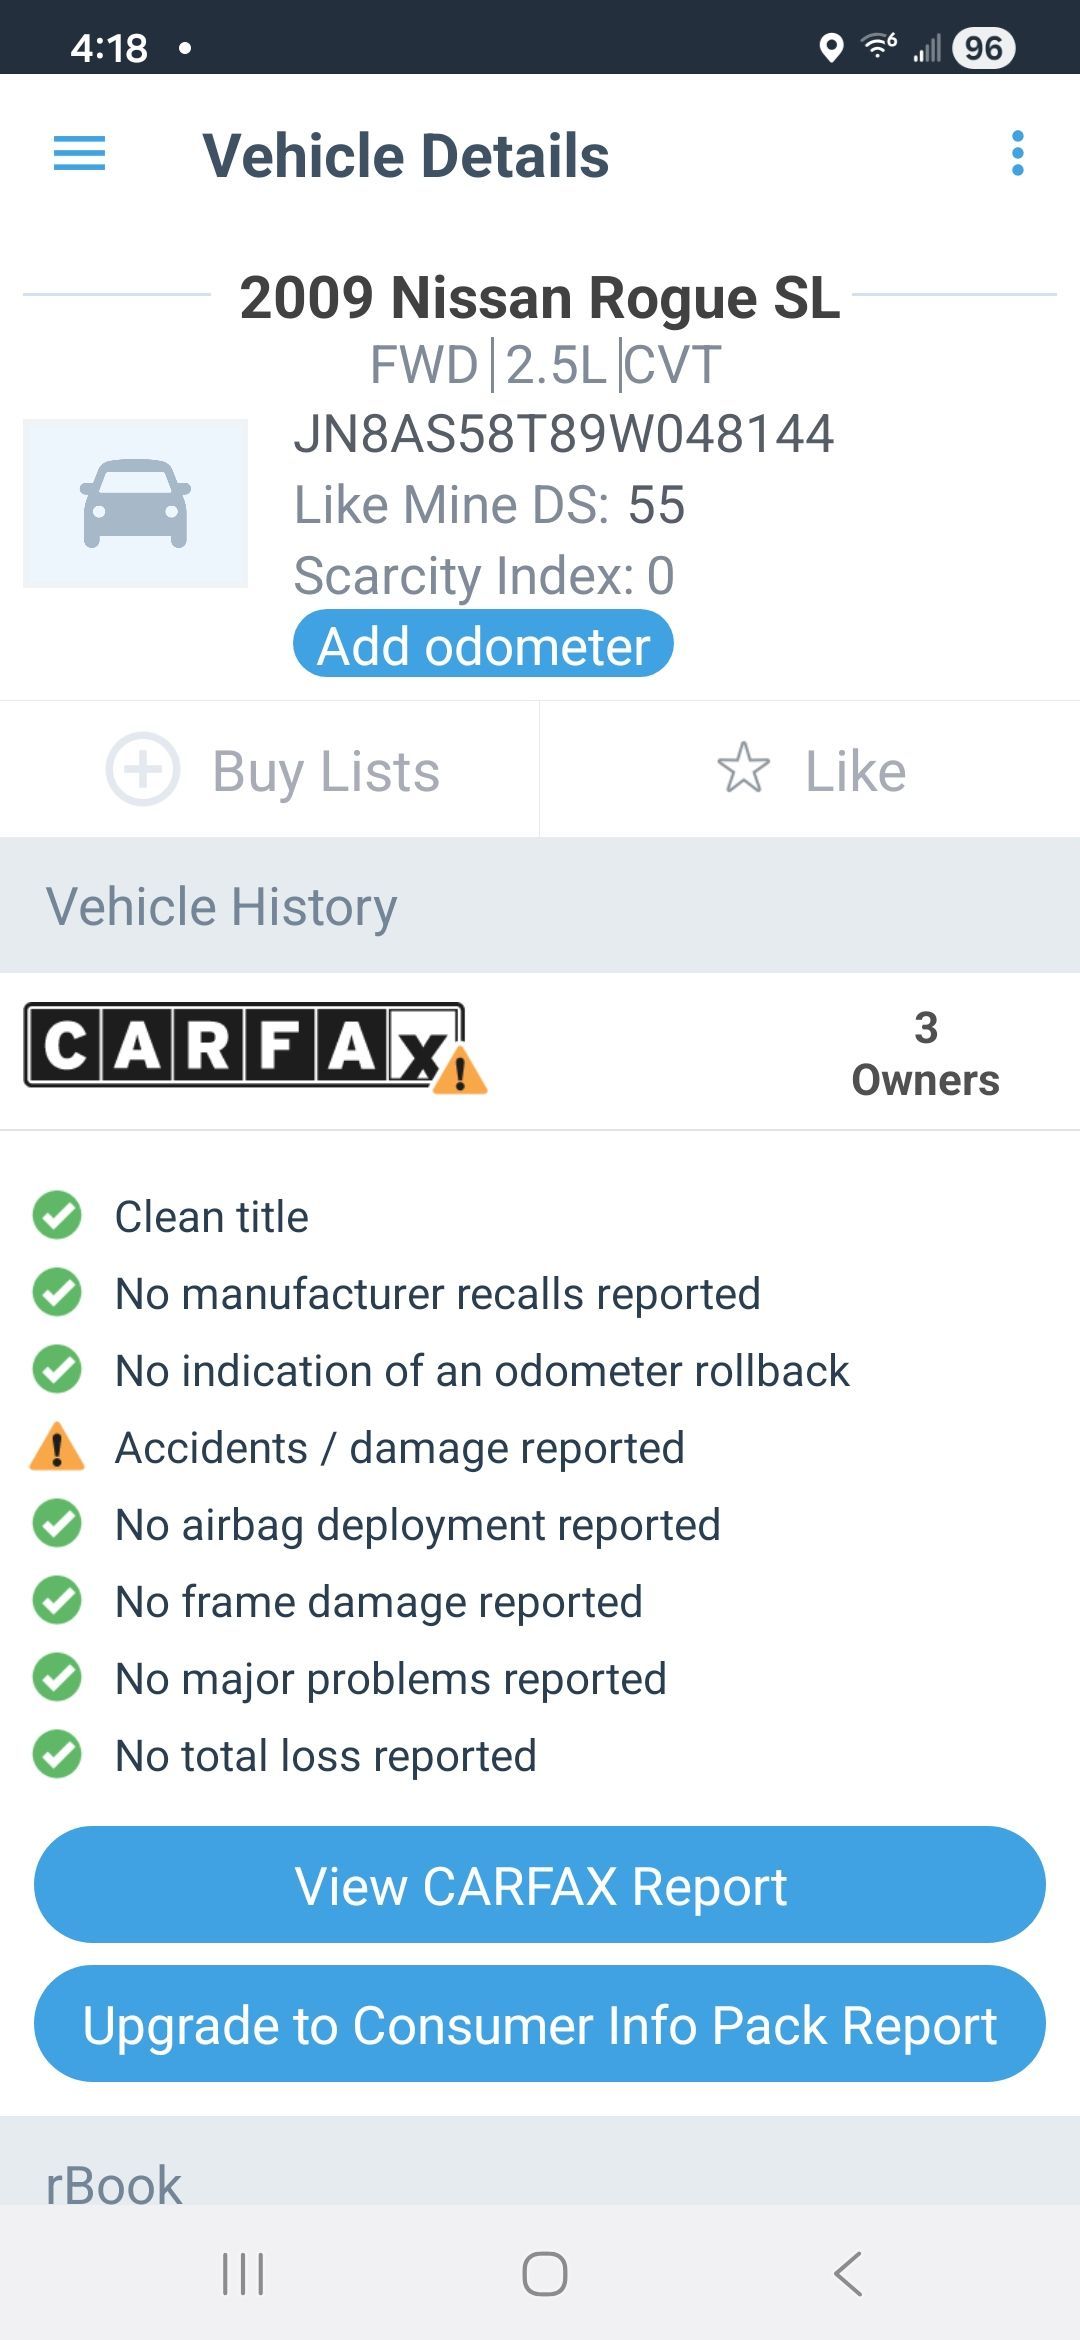Tap the Buy Lists plus icon
The image size is (1080, 2340).
pos(143,769)
